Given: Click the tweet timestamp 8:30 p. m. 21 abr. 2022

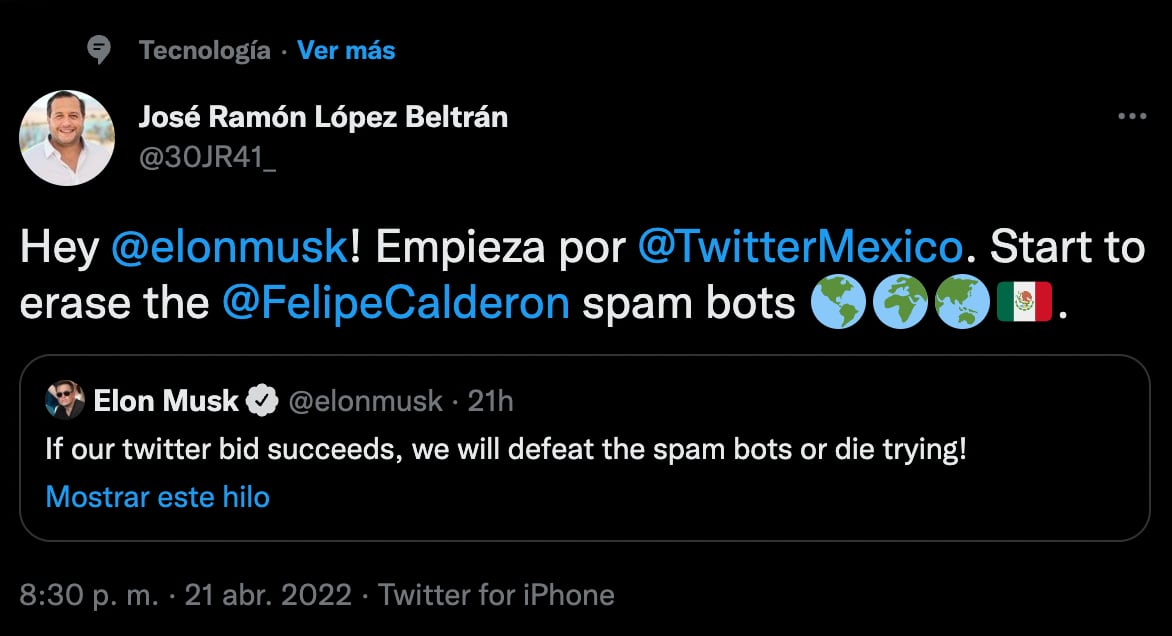Looking at the screenshot, I should click(186, 596).
